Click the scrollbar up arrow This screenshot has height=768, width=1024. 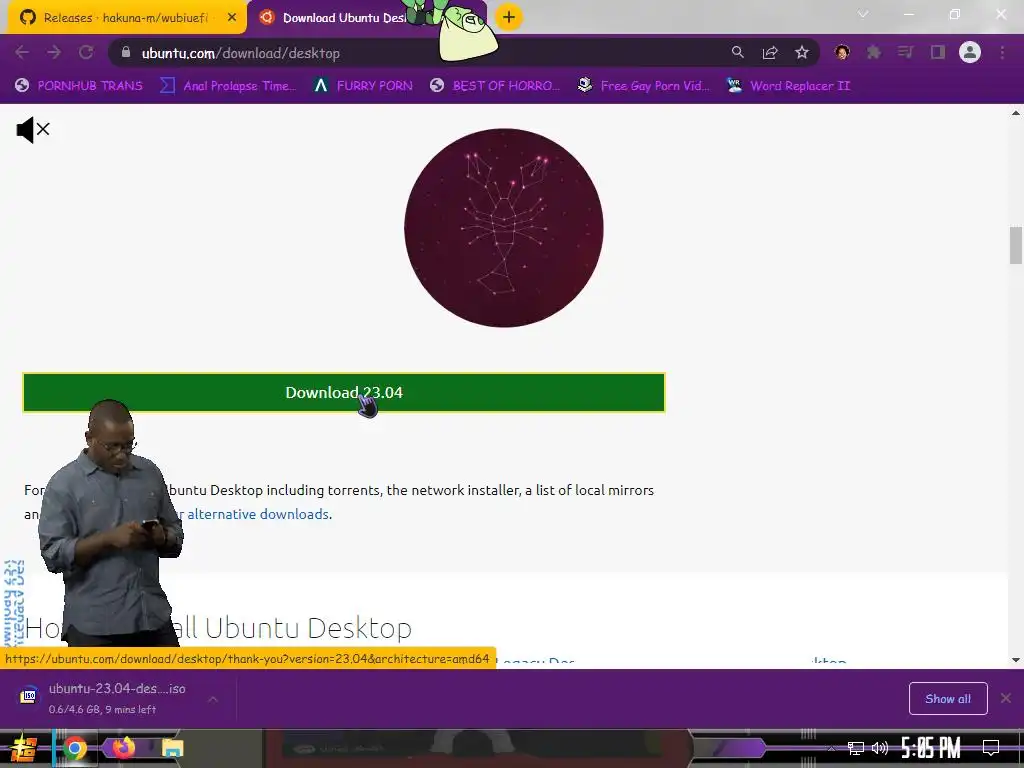(x=1016, y=113)
